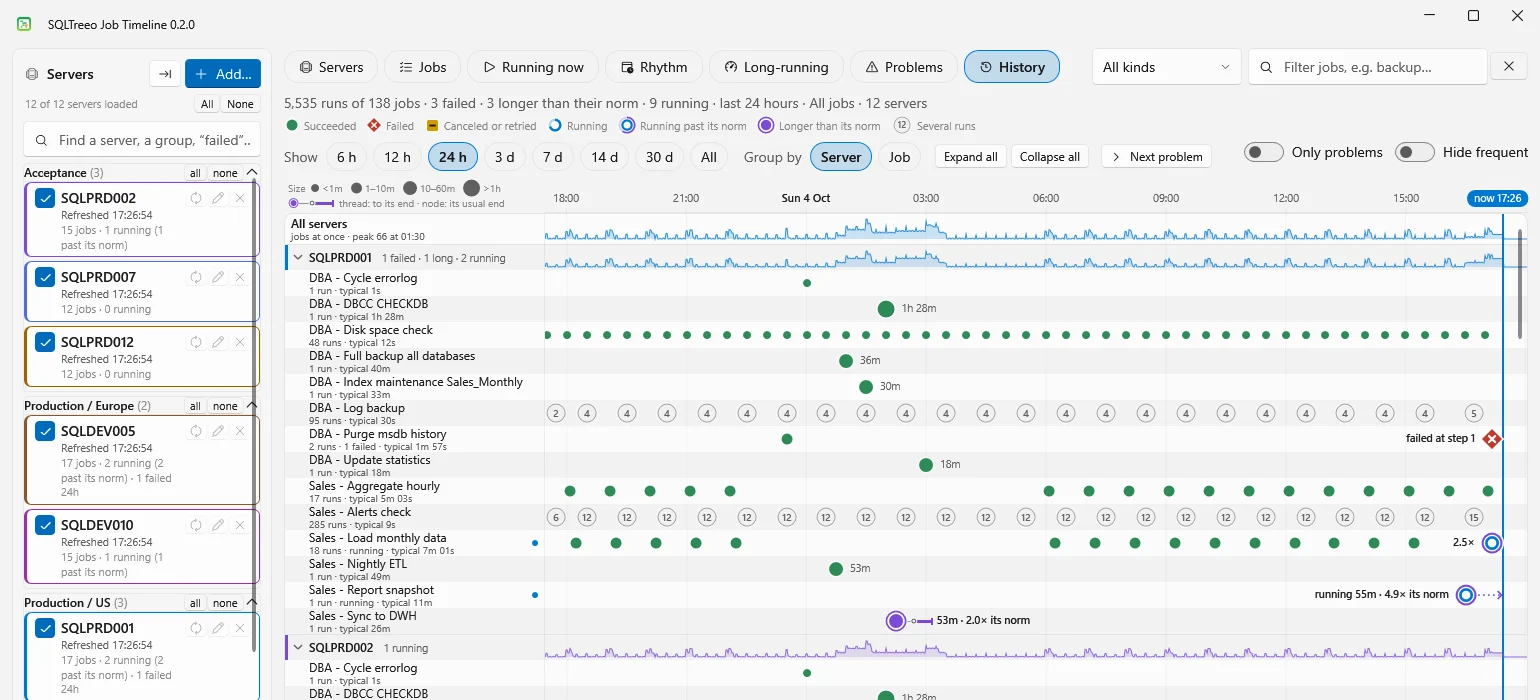The height and width of the screenshot is (700, 1540).
Task: Group timeline by Job
Action: coord(899,157)
